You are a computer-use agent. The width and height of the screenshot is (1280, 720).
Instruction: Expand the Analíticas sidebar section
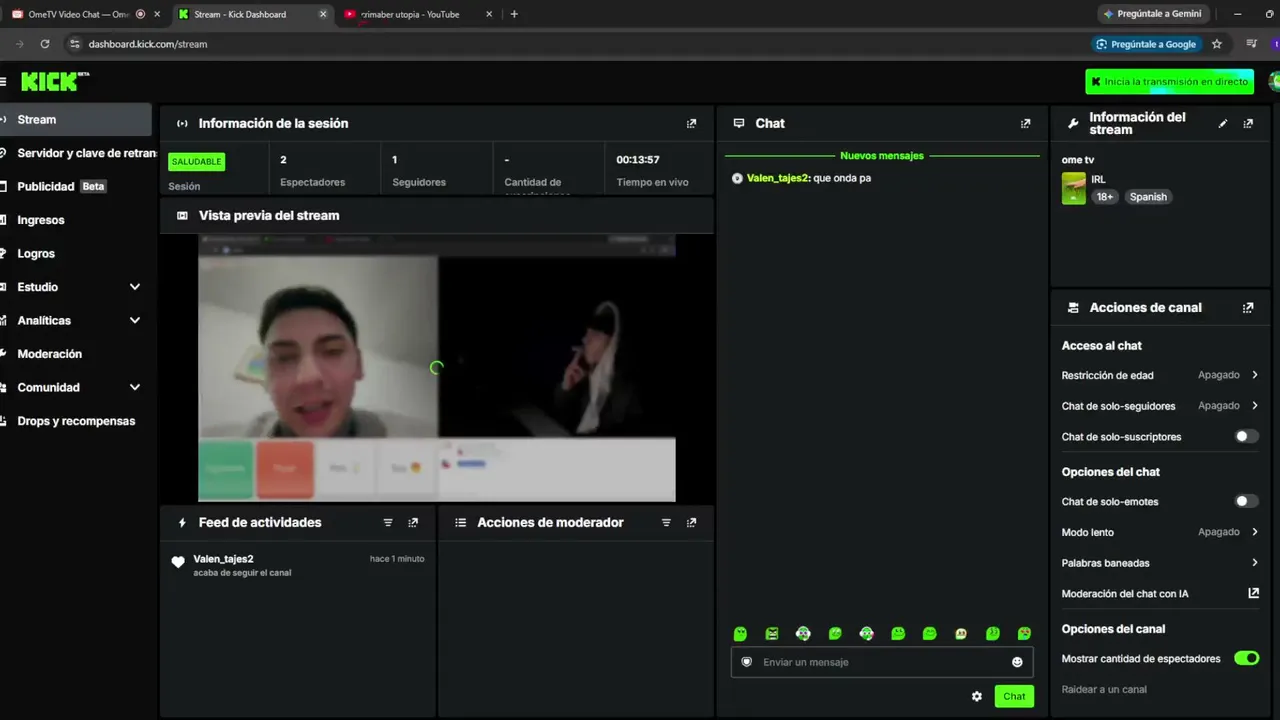(76, 321)
